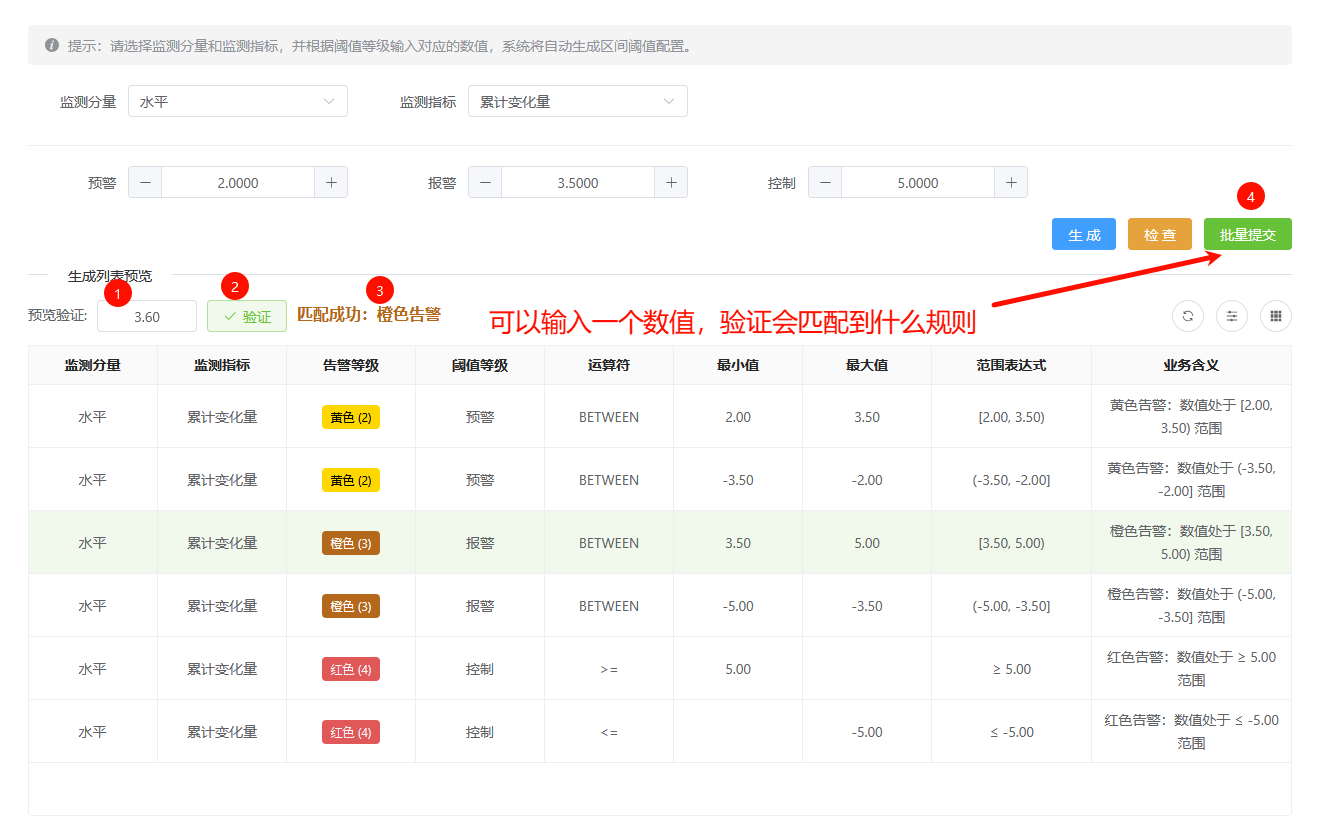Click the 控制 value field showing 5.0000
Viewport: 1325px width, 835px height.
point(917,183)
